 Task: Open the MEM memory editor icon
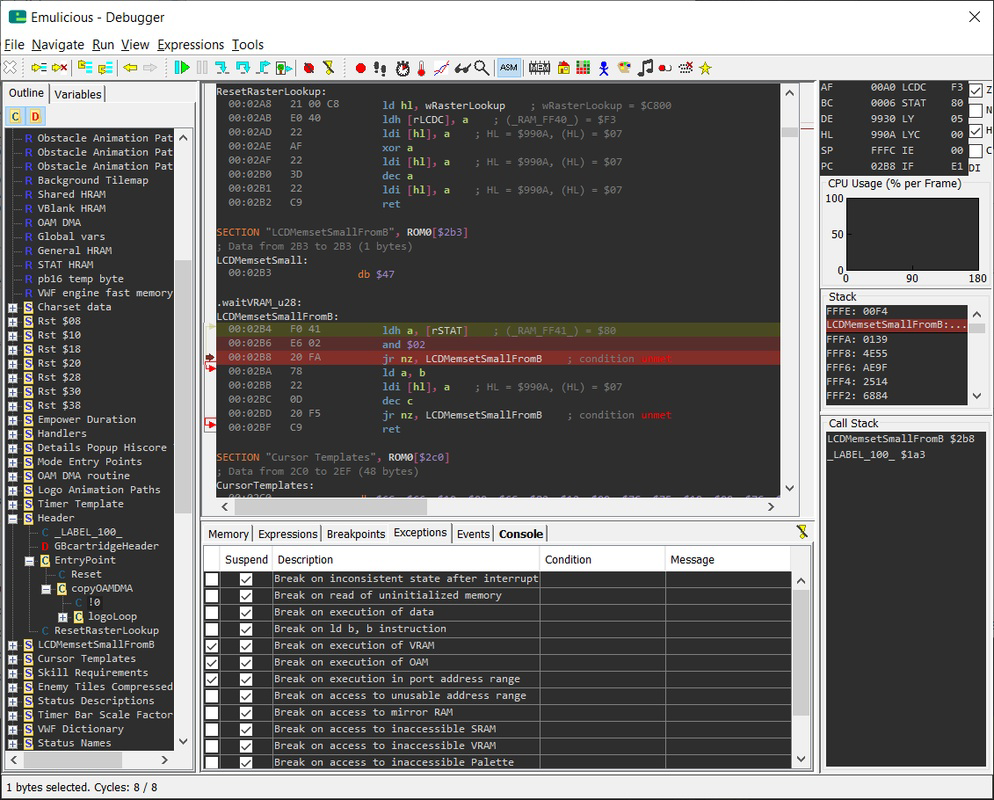click(539, 68)
